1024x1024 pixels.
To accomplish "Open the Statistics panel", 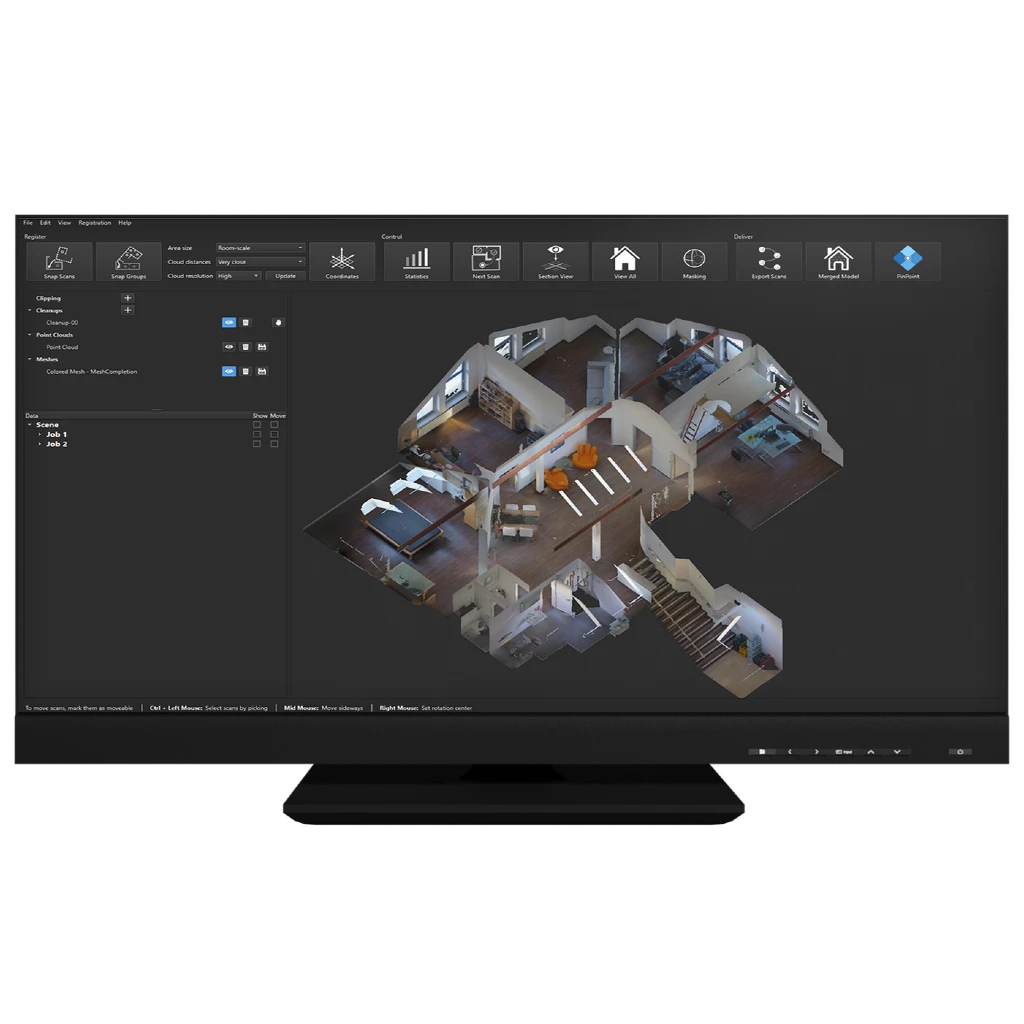I will [x=417, y=262].
